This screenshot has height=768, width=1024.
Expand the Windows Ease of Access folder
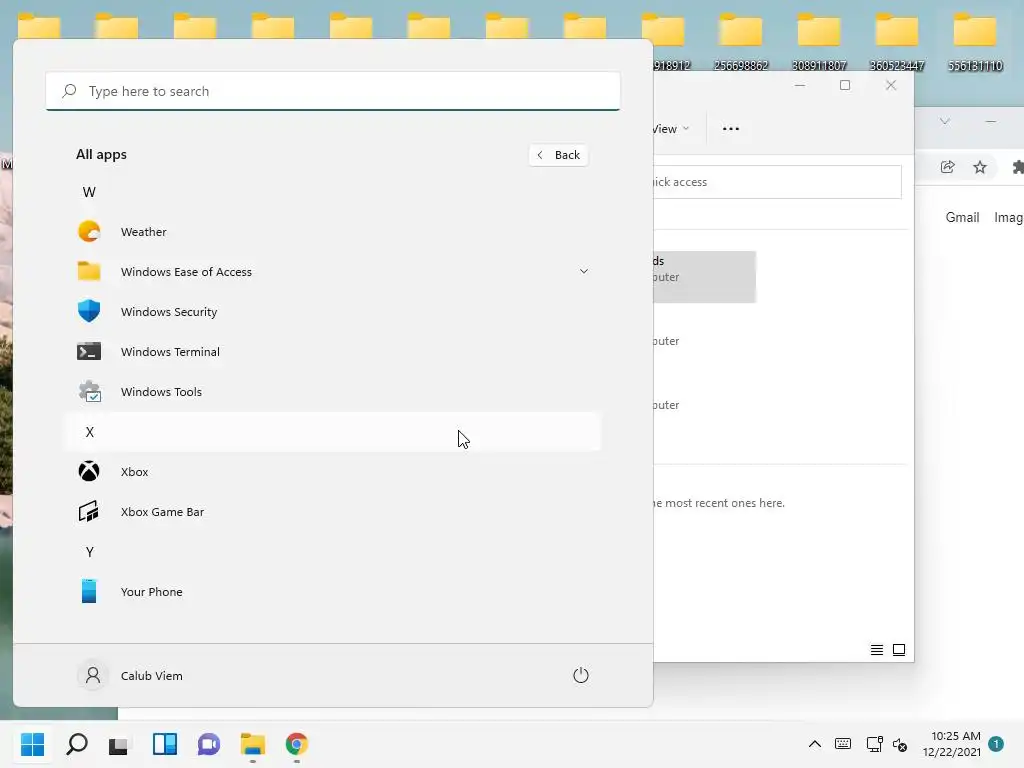coord(584,272)
